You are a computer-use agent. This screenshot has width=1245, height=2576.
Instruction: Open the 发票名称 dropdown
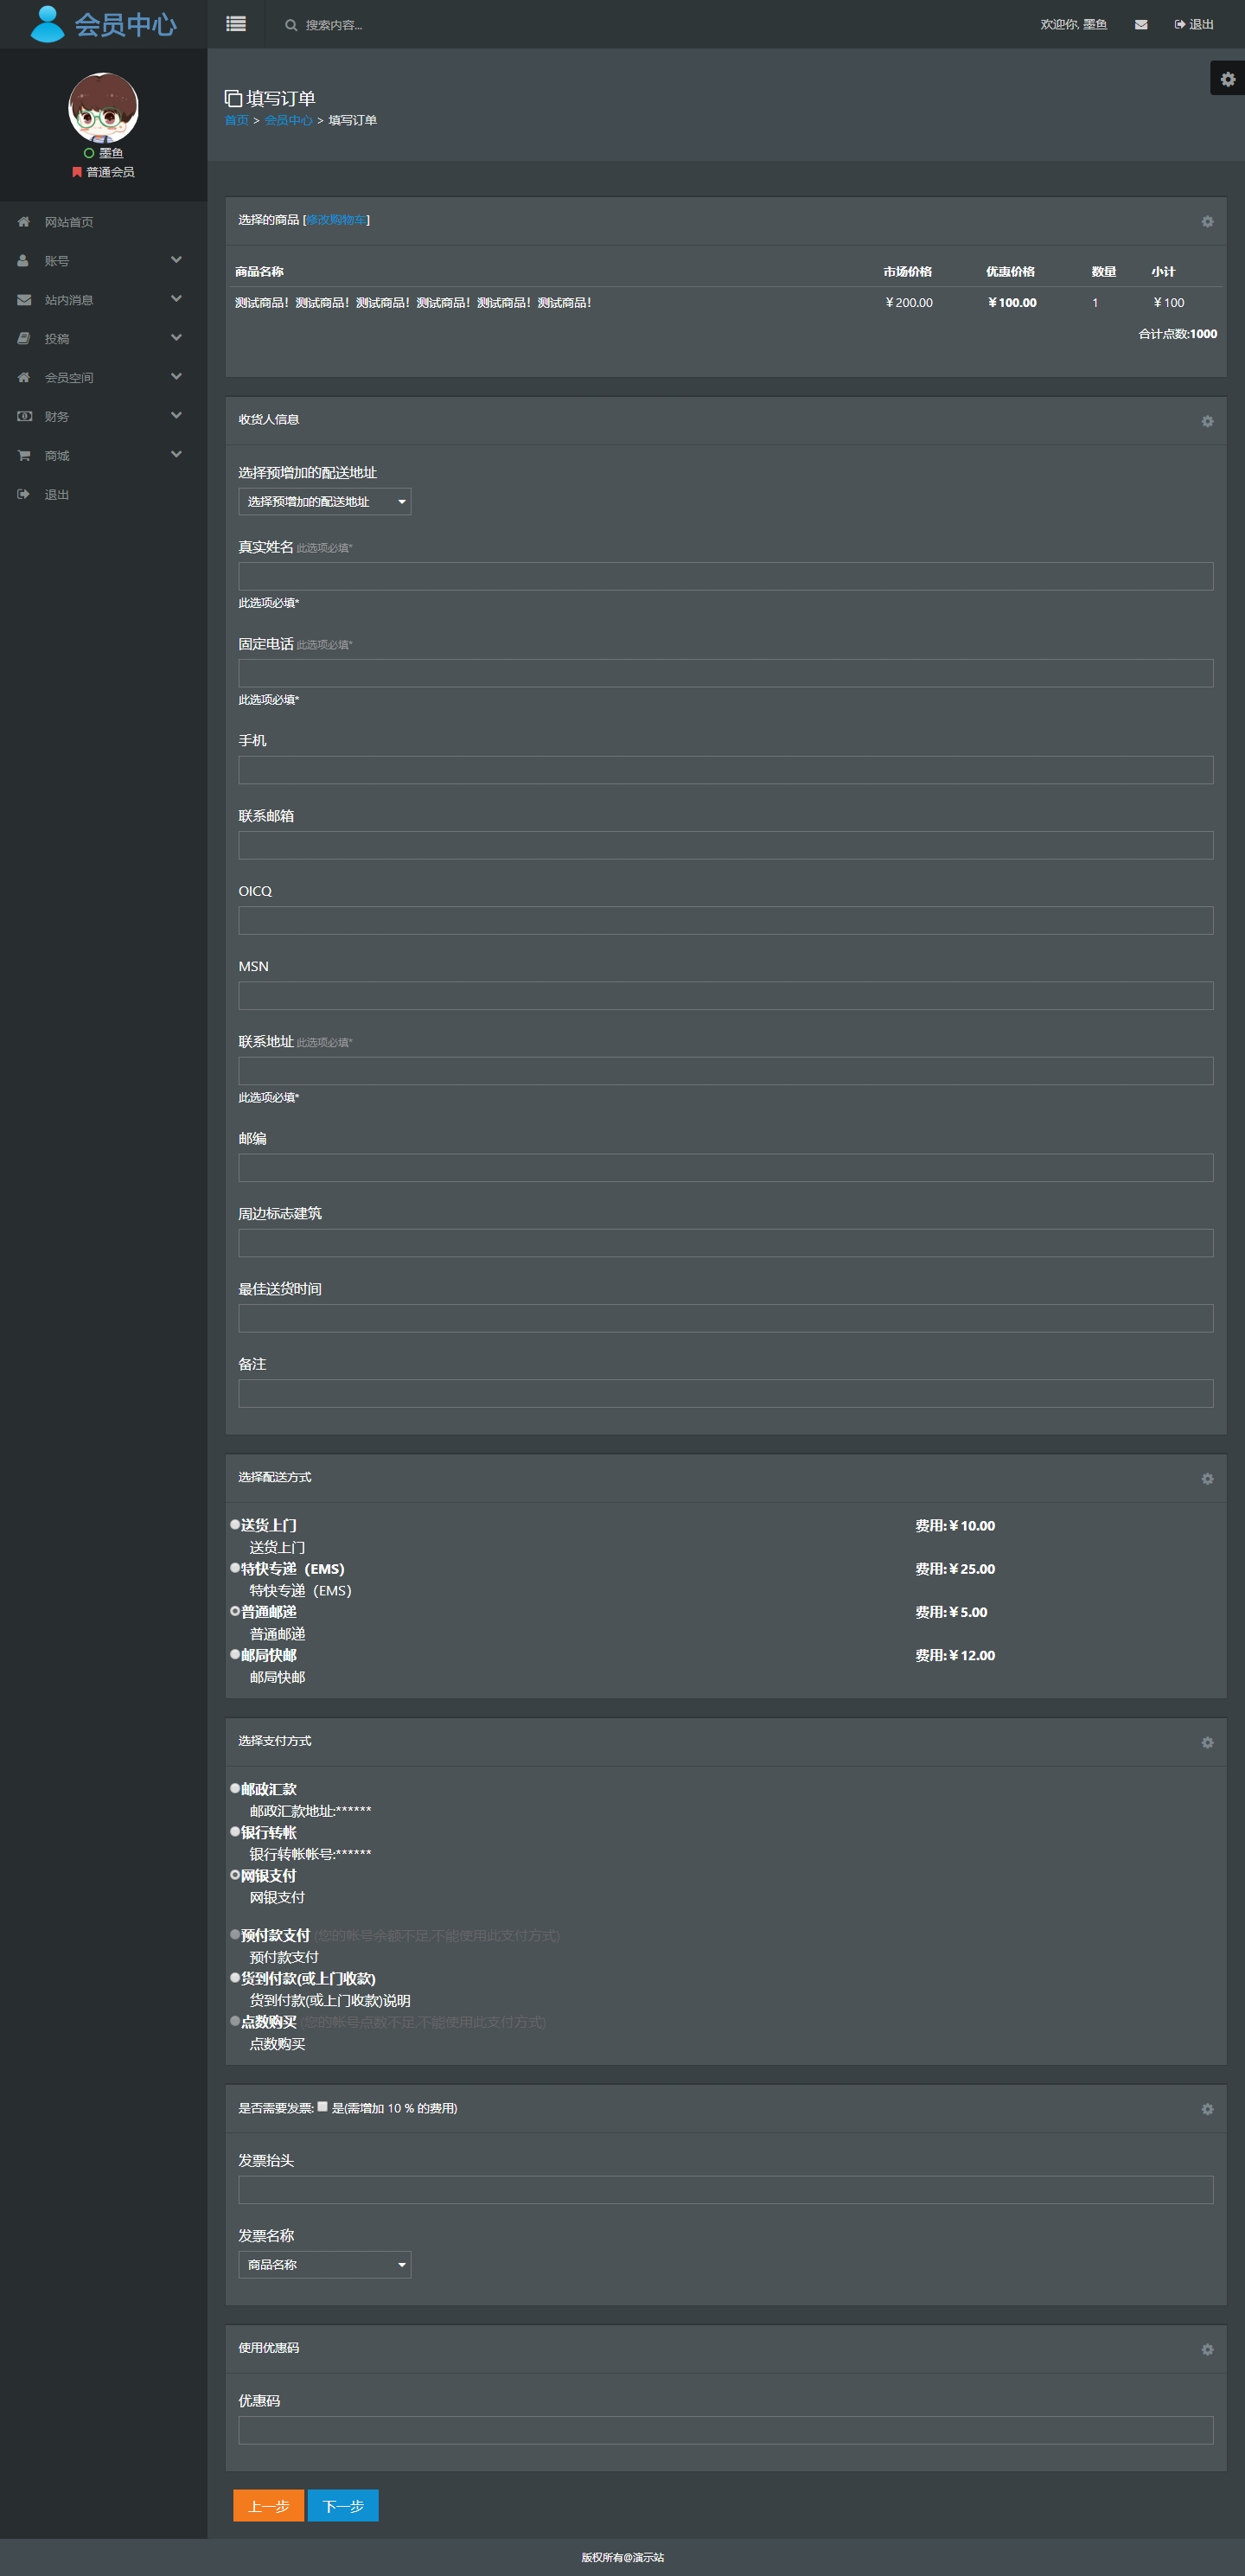click(325, 2265)
